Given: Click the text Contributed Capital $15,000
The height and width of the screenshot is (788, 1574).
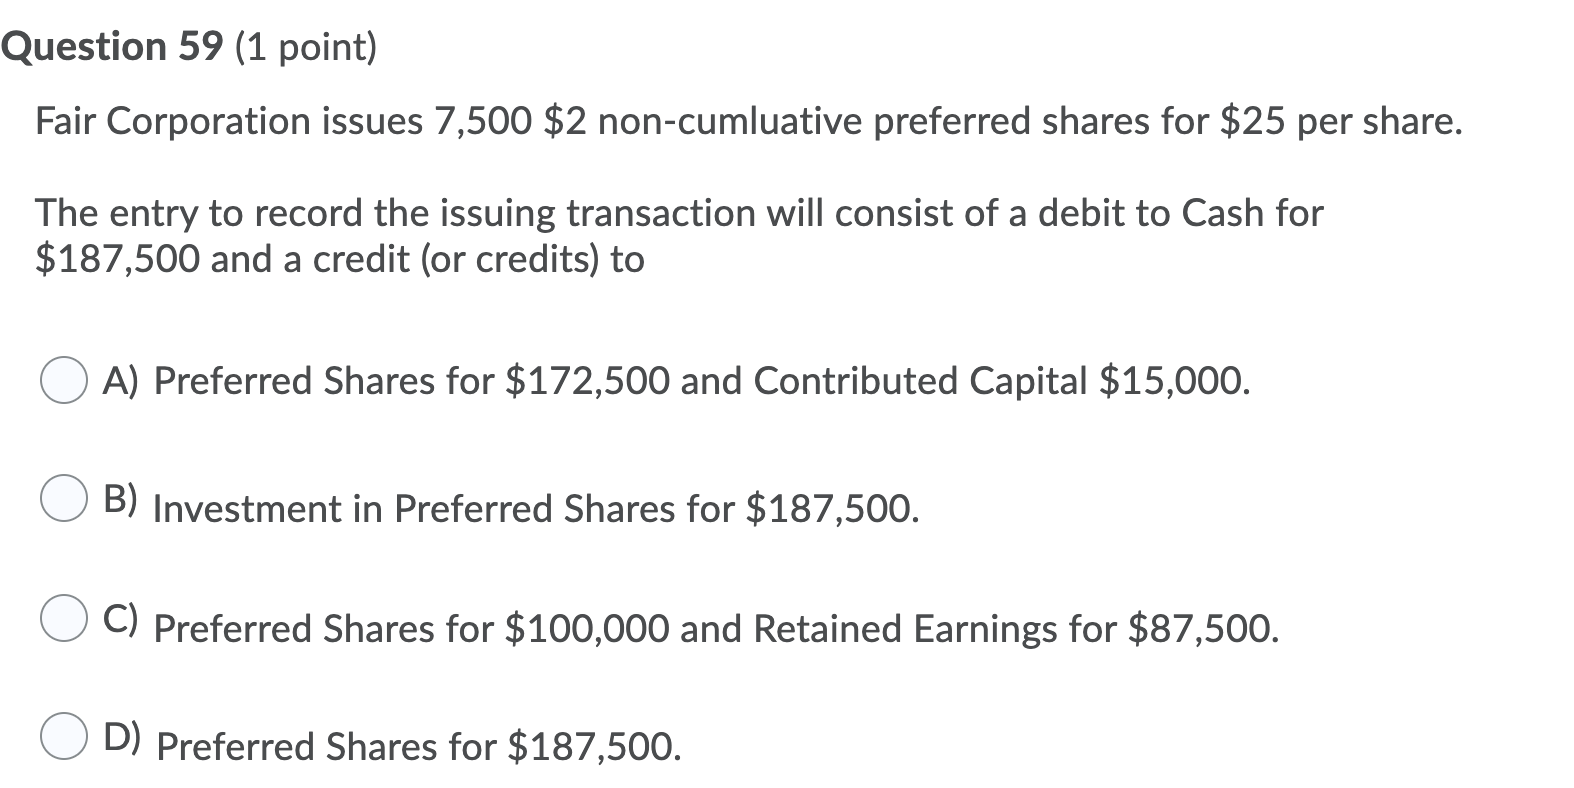Looking at the screenshot, I should pos(1000,380).
